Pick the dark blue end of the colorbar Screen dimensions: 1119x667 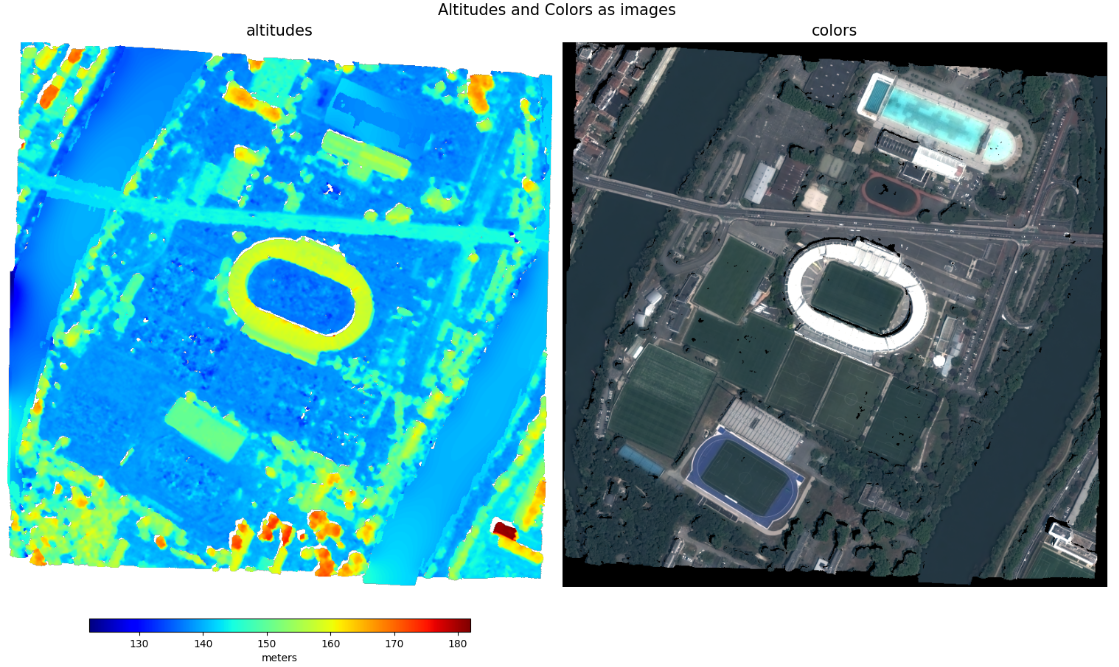click(94, 625)
